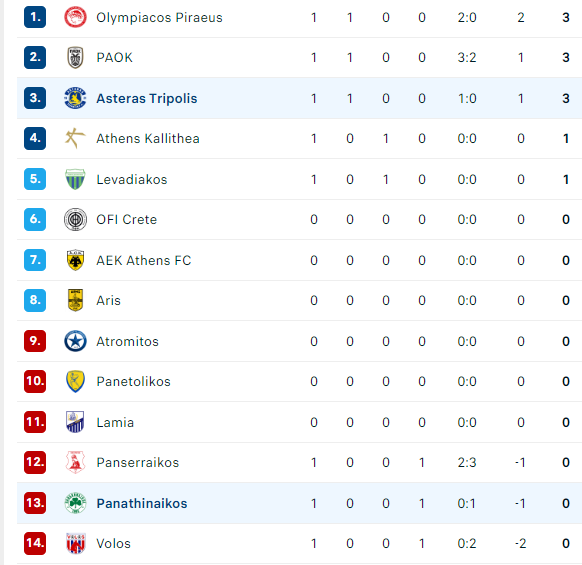Viewport: 582px width, 565px height.
Task: Click the Aris yellow club badge
Action: 75,300
